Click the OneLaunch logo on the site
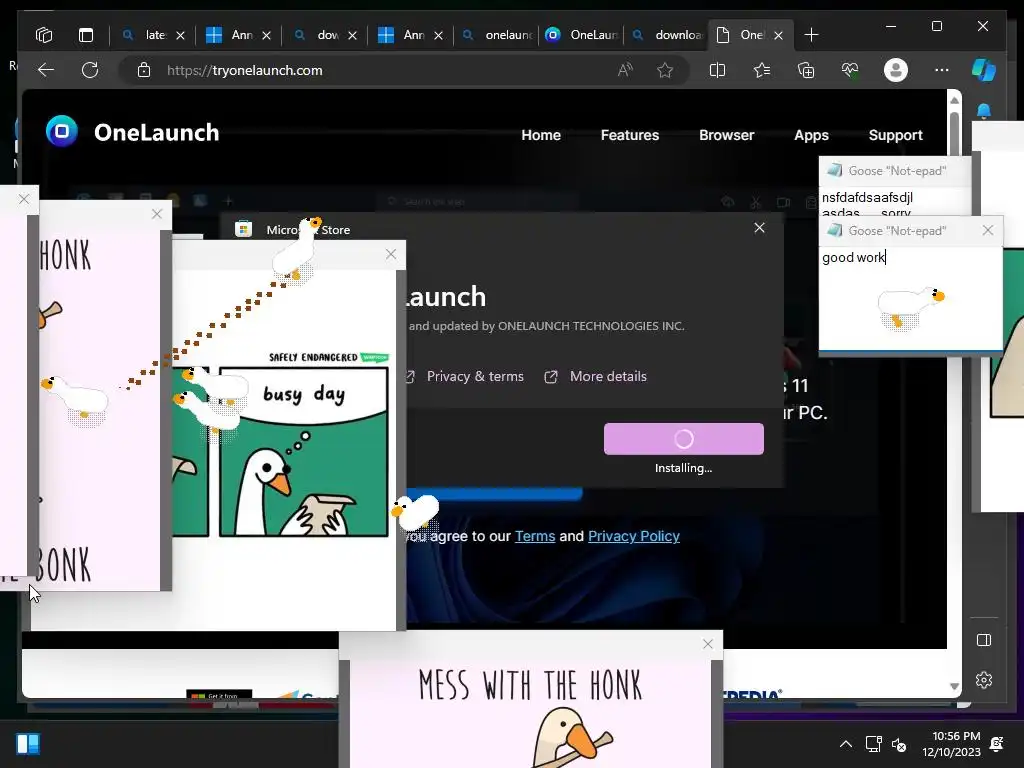The width and height of the screenshot is (1024, 768). point(133,132)
